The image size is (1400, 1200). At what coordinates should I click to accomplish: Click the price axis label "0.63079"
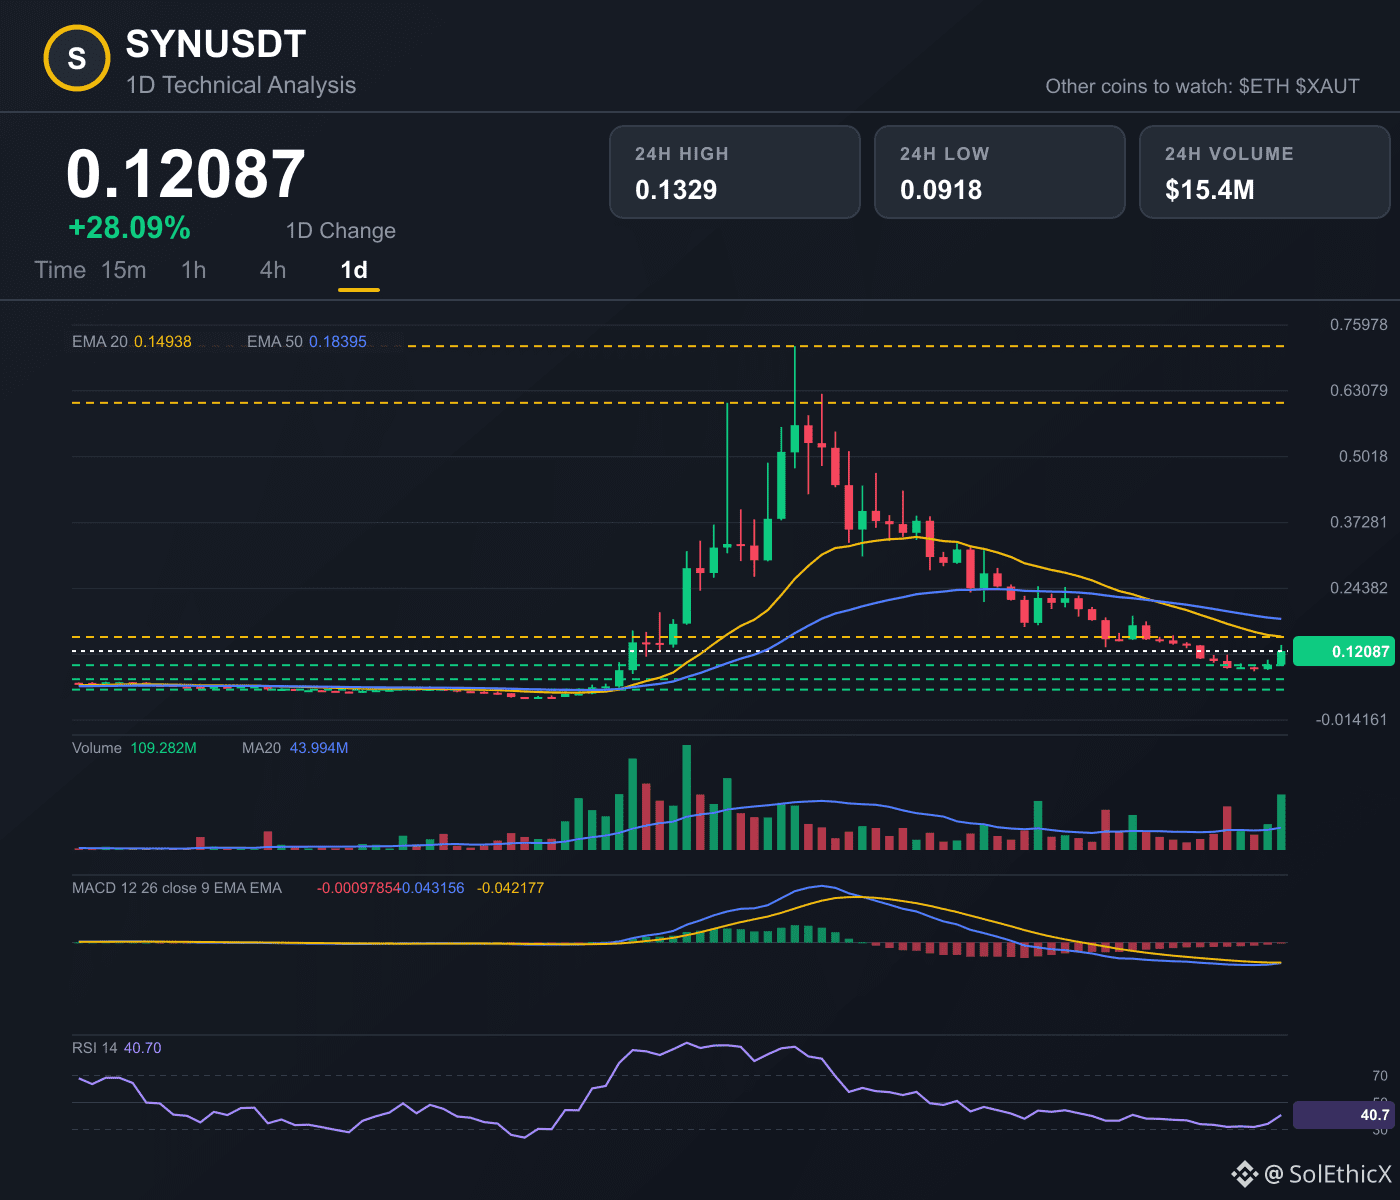tap(1359, 390)
